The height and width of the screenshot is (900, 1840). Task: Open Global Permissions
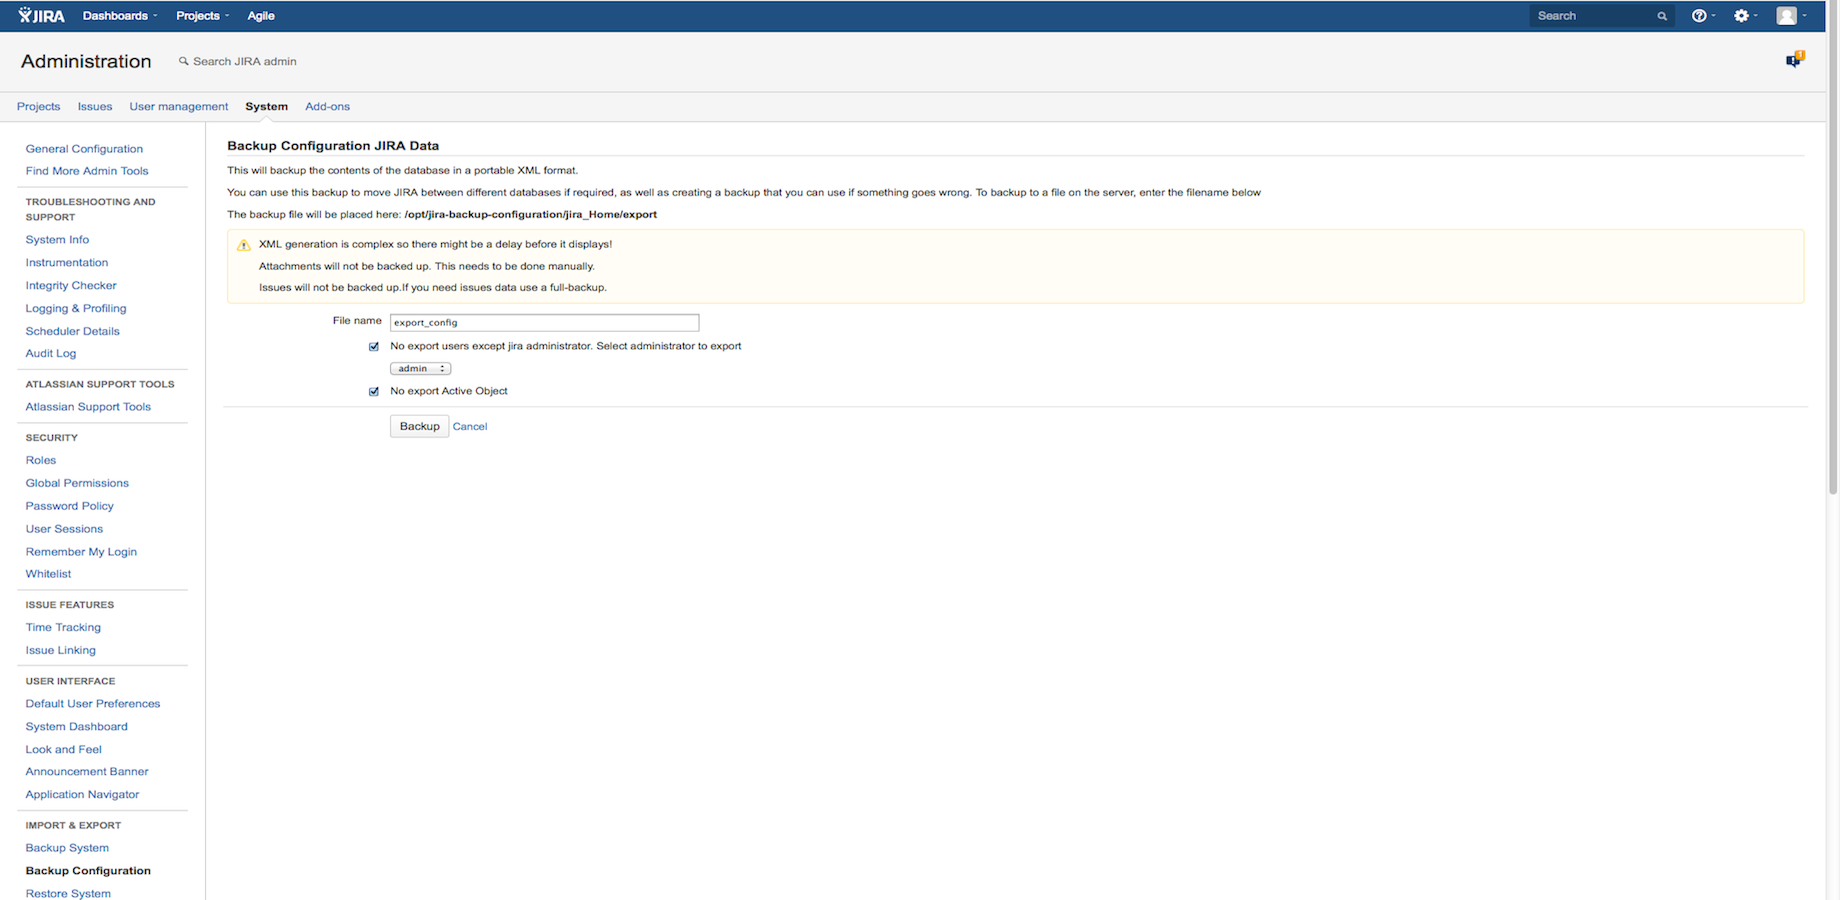coord(77,483)
